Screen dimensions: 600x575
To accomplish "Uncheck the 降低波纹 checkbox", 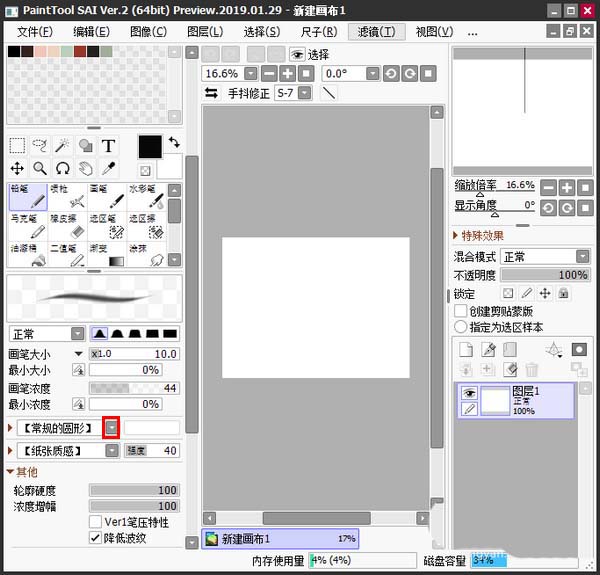I will [x=95, y=538].
